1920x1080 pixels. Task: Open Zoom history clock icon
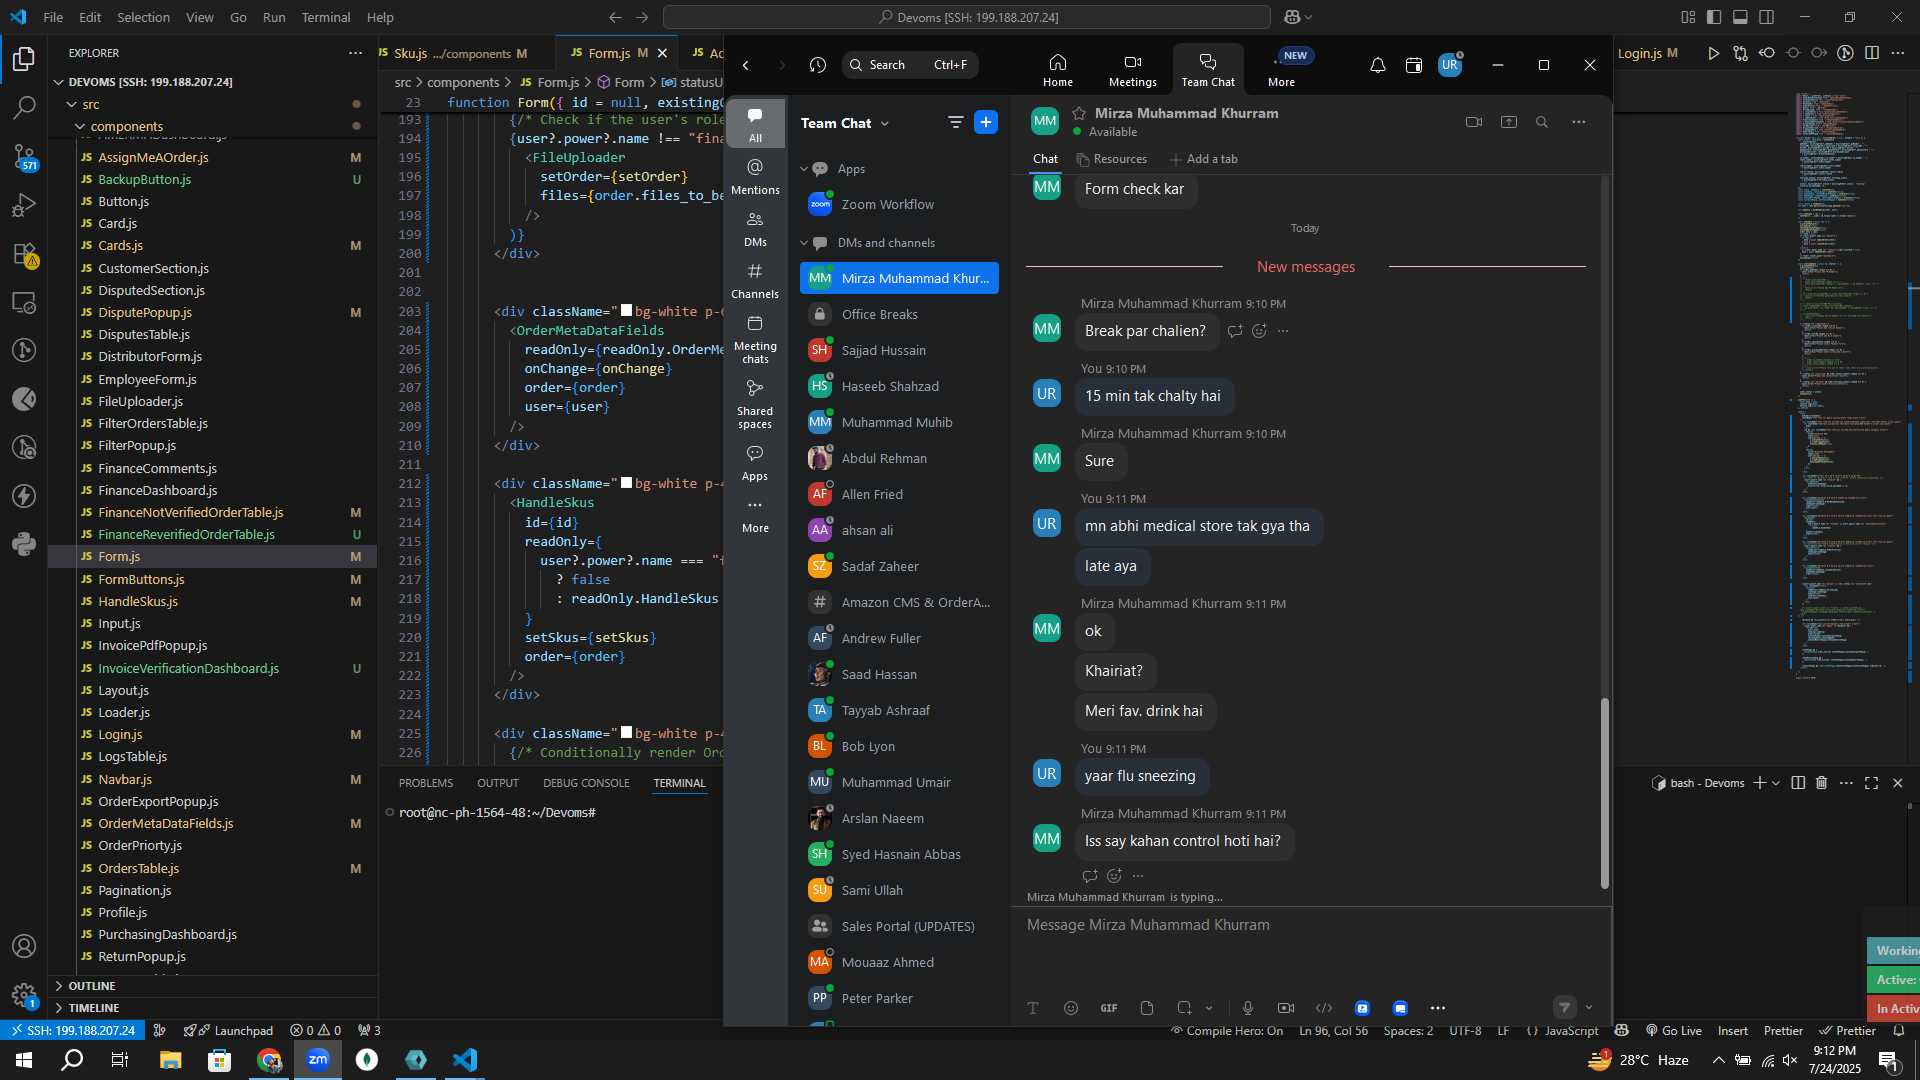[817, 65]
